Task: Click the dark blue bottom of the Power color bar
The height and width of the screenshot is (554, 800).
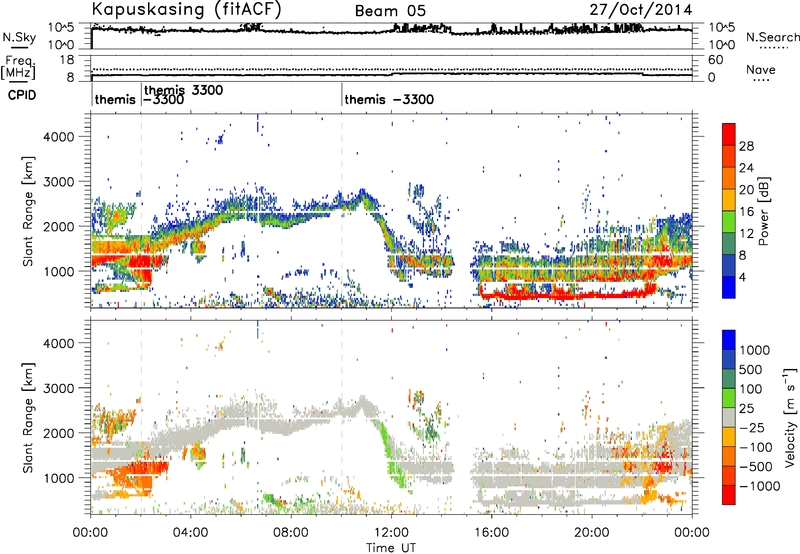Action: pyautogui.click(x=729, y=289)
